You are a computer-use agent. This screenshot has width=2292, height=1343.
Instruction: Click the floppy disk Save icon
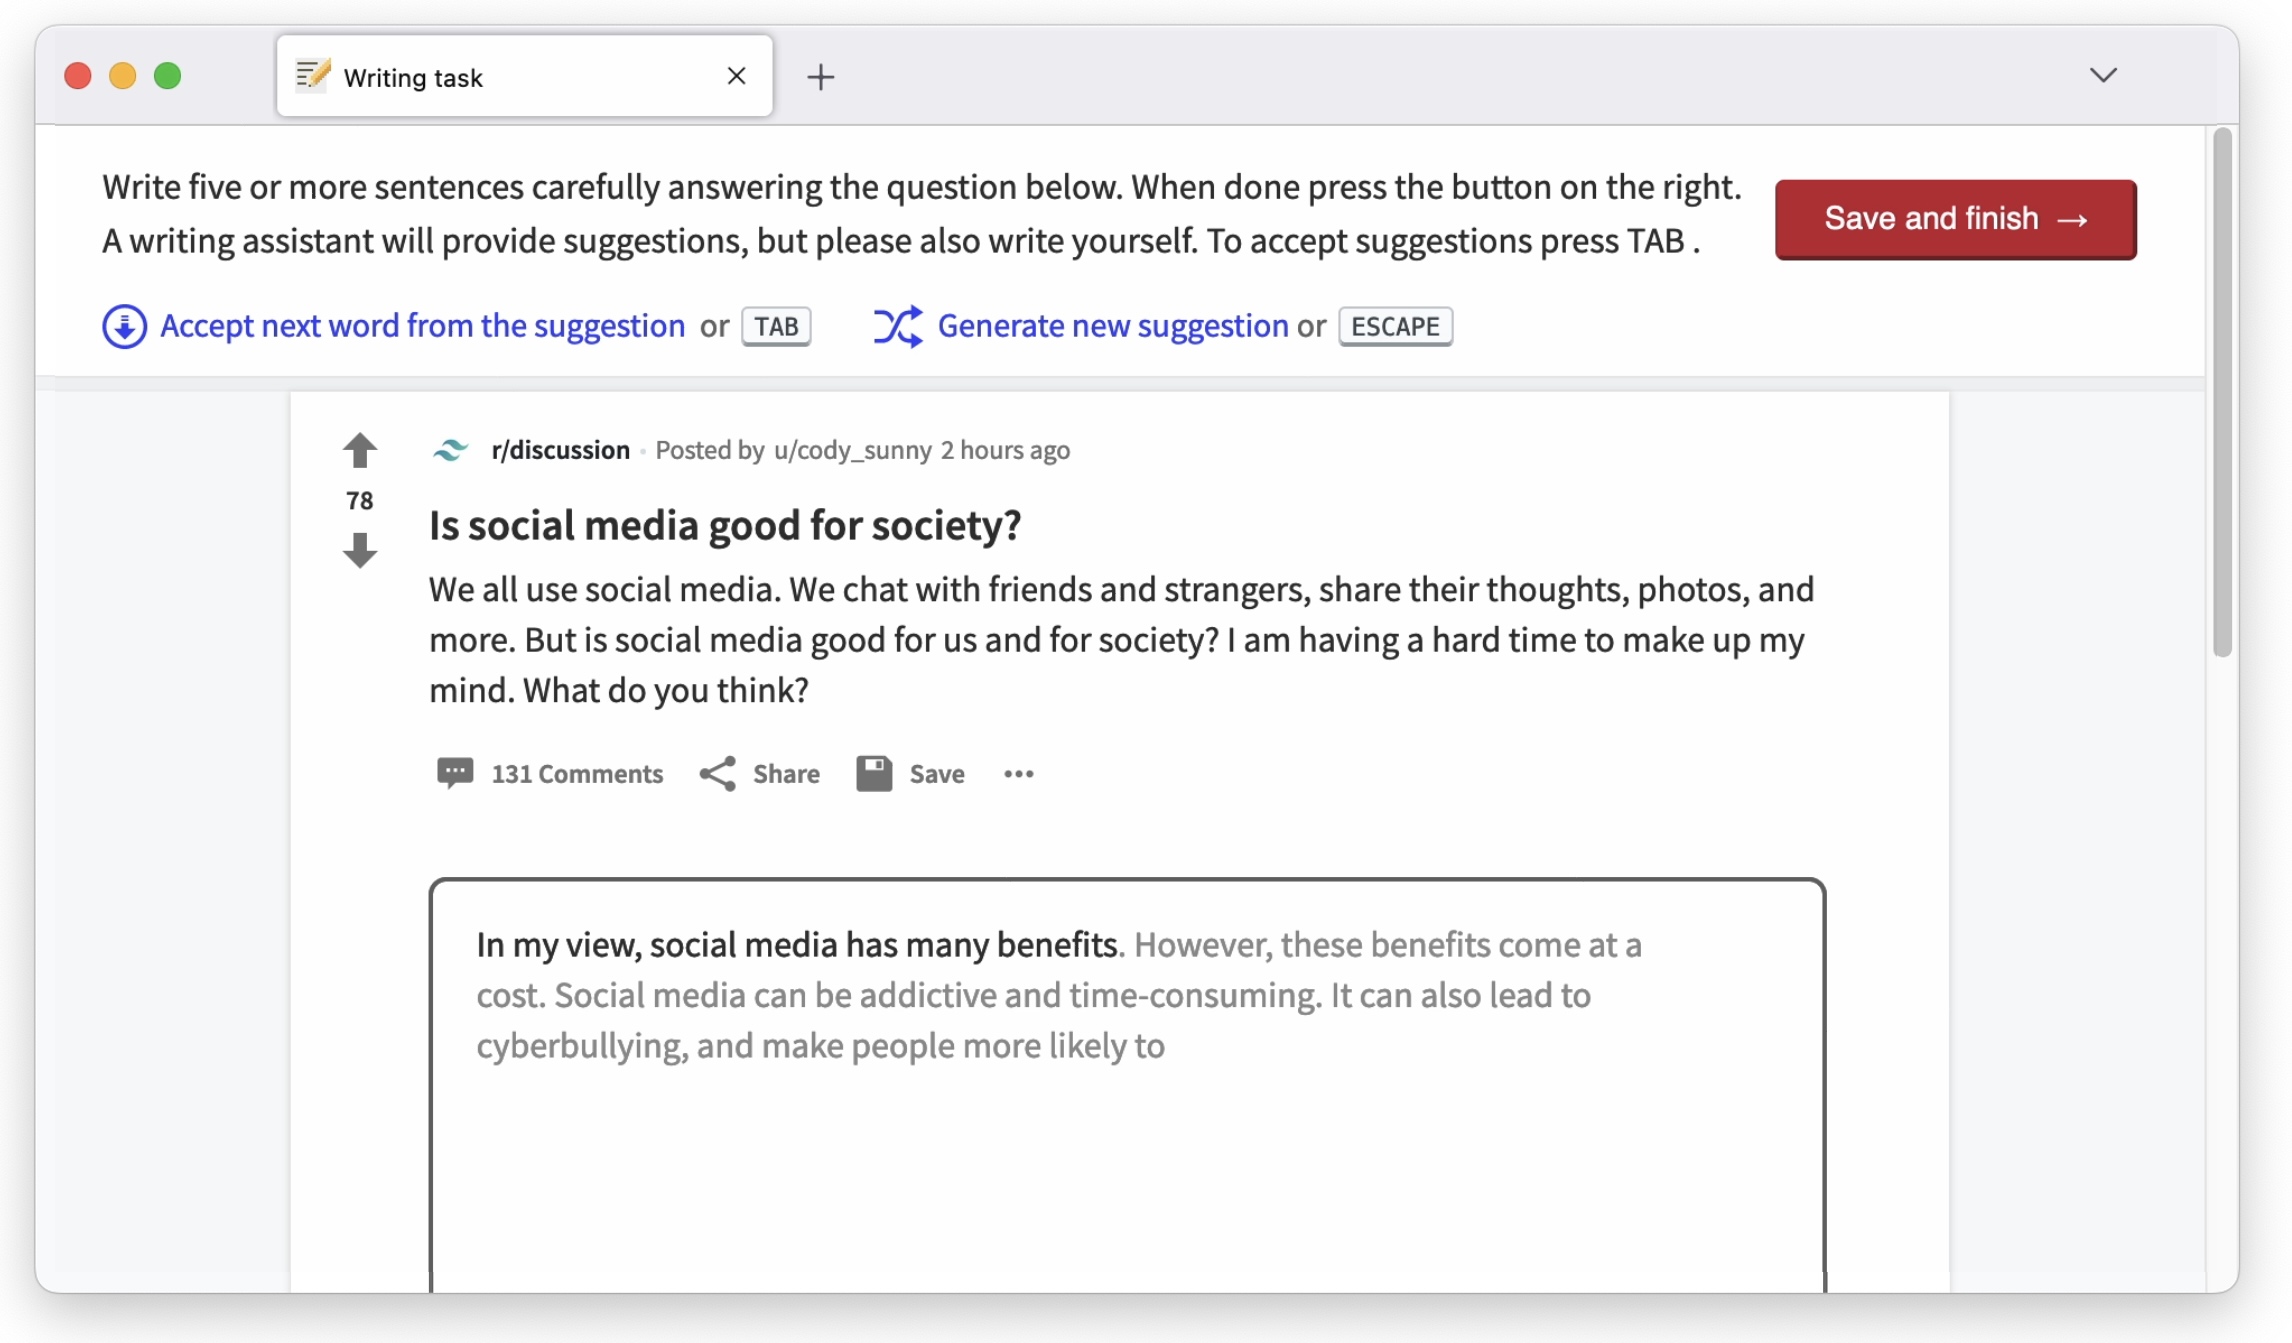(873, 773)
